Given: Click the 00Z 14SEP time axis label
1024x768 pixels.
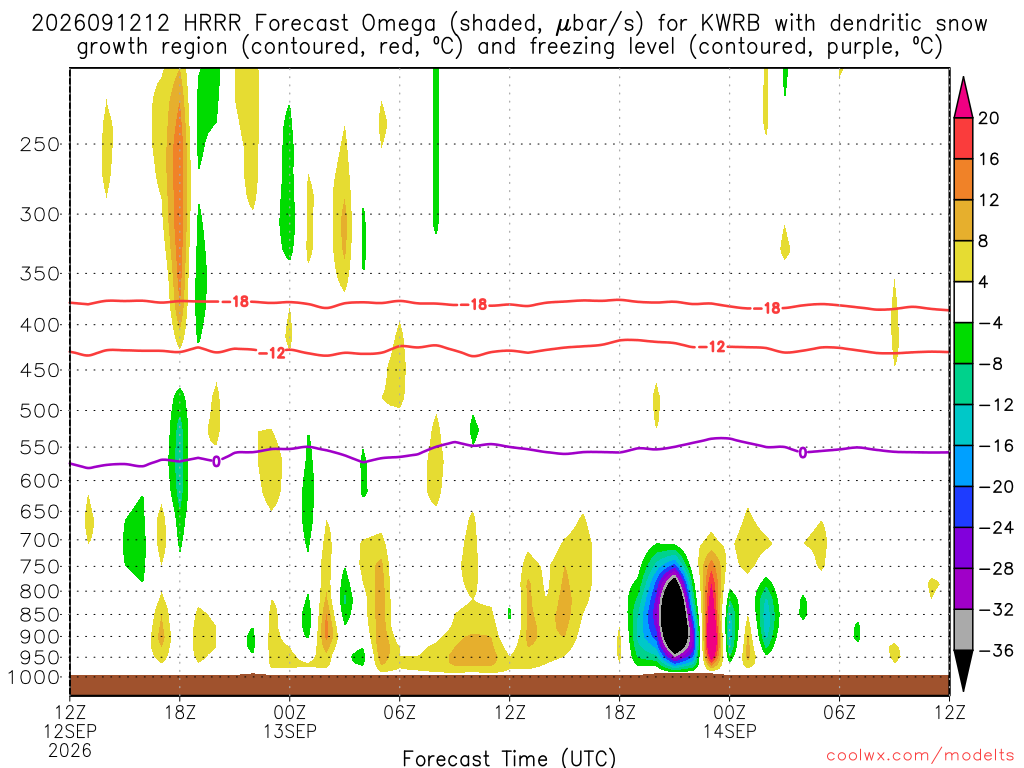Looking at the screenshot, I should [729, 721].
